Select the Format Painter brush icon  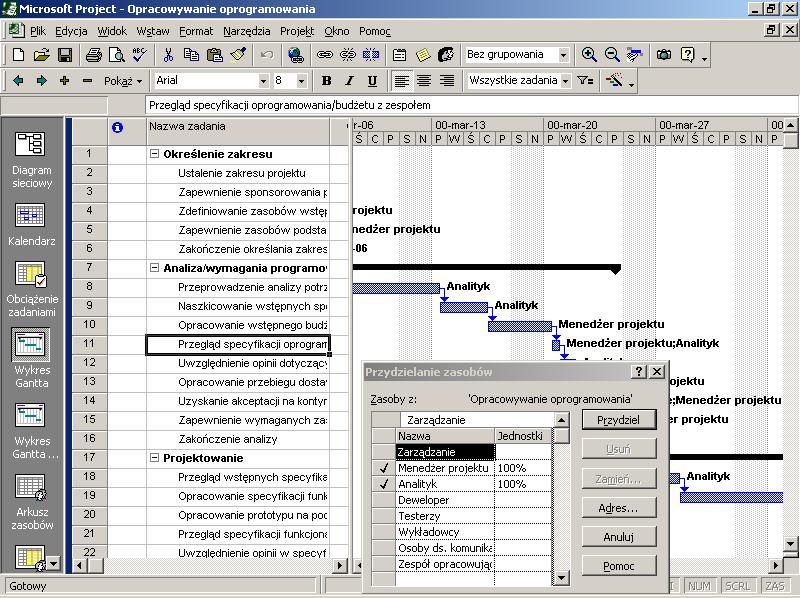[x=238, y=55]
